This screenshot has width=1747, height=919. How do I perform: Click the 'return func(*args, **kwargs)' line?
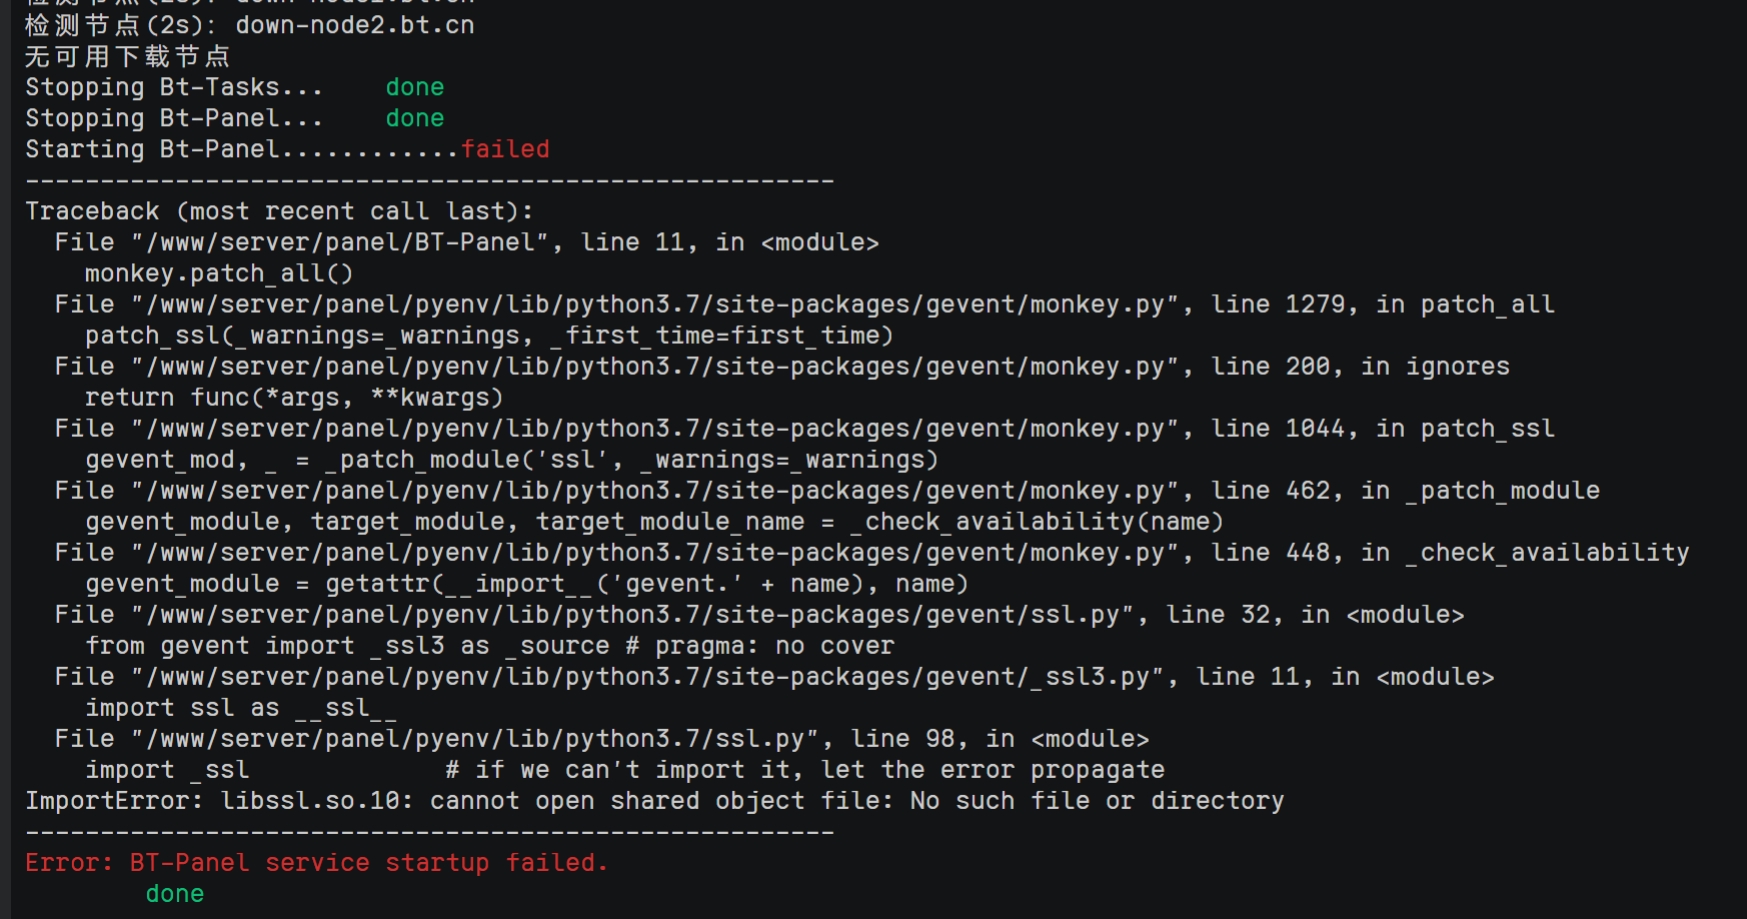(x=294, y=397)
